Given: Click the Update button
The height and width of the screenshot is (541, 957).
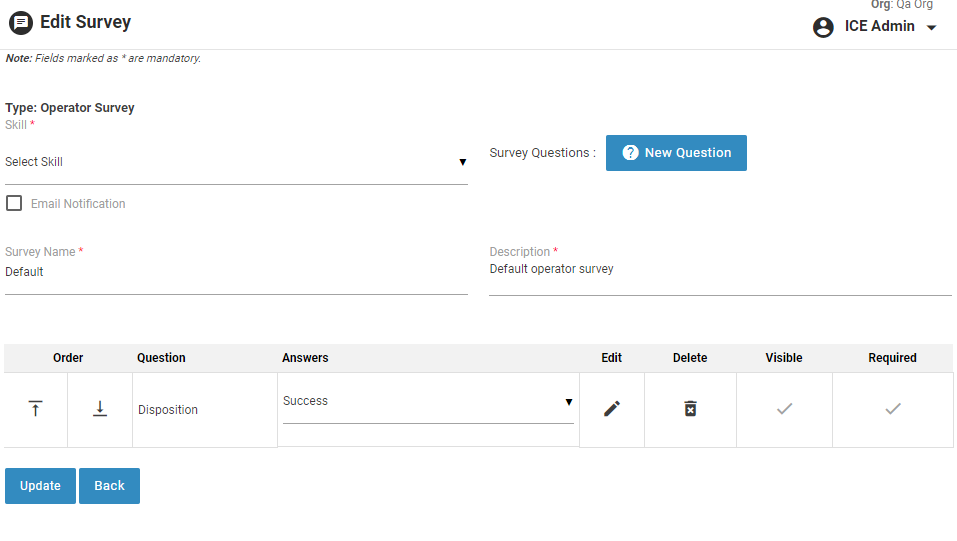Looking at the screenshot, I should point(40,486).
